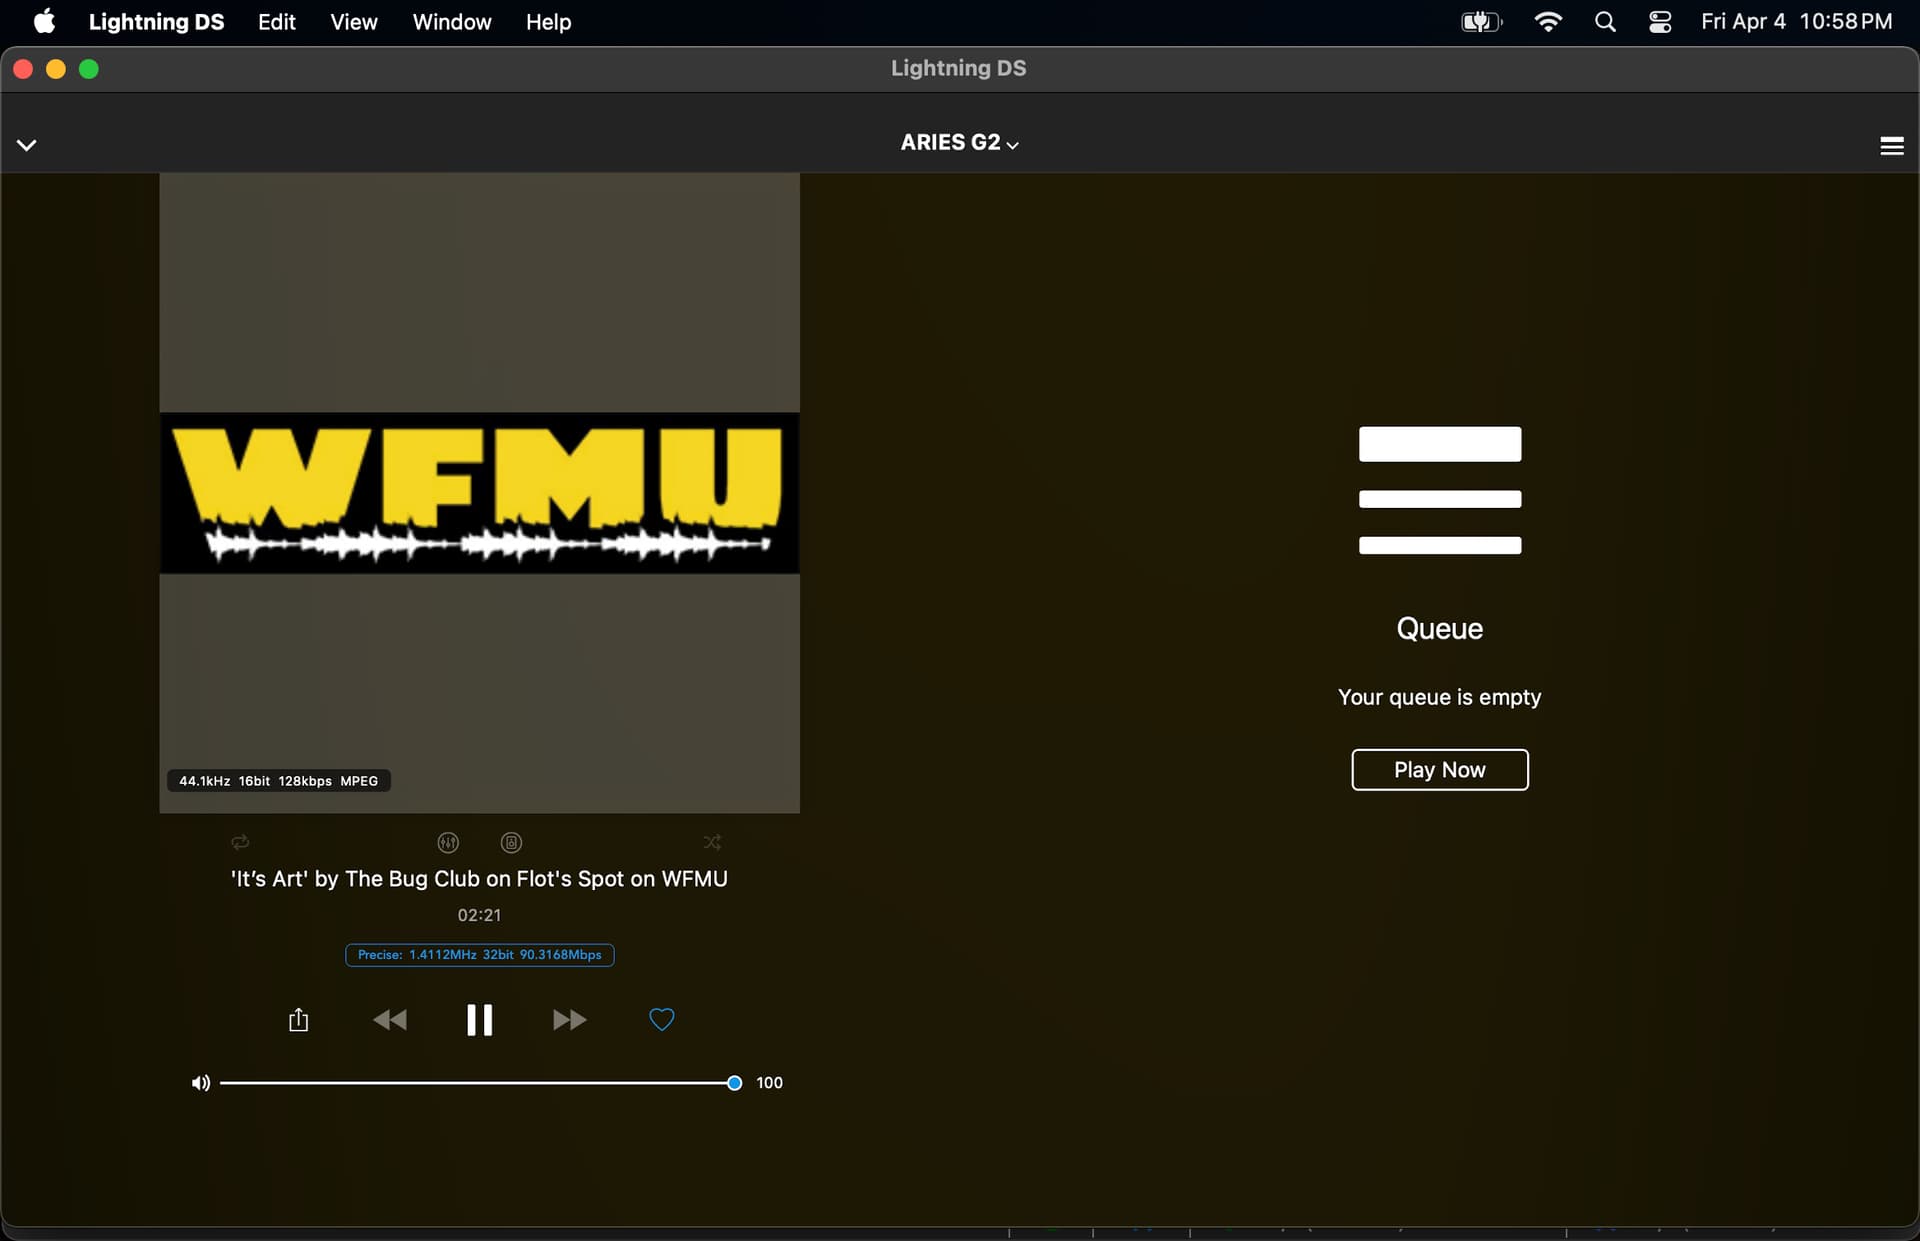Image resolution: width=1920 pixels, height=1241 pixels.
Task: Open macOS Spotlight search
Action: pyautogui.click(x=1605, y=22)
